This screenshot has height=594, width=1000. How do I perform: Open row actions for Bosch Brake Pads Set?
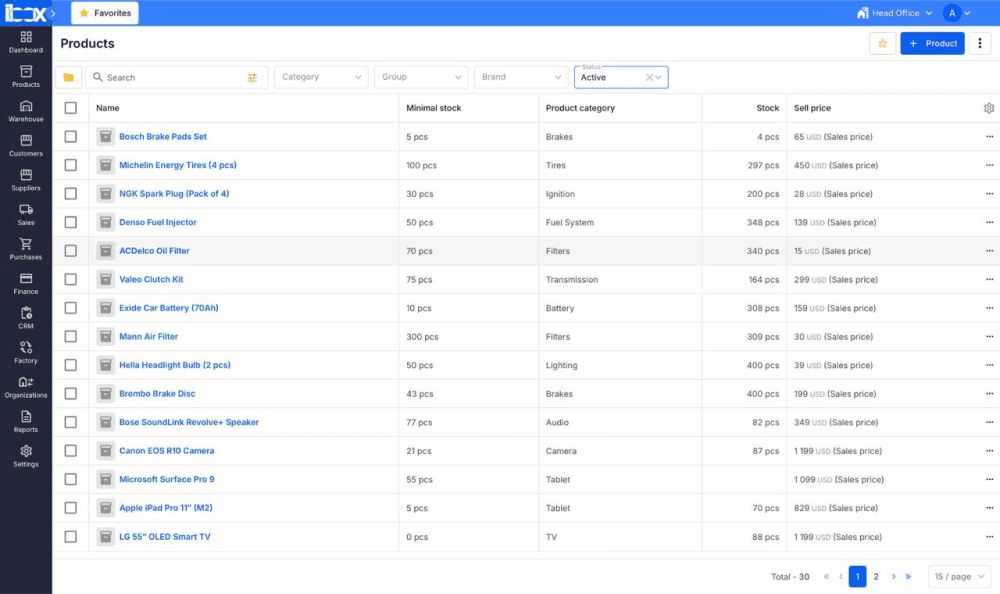pyautogui.click(x=989, y=137)
